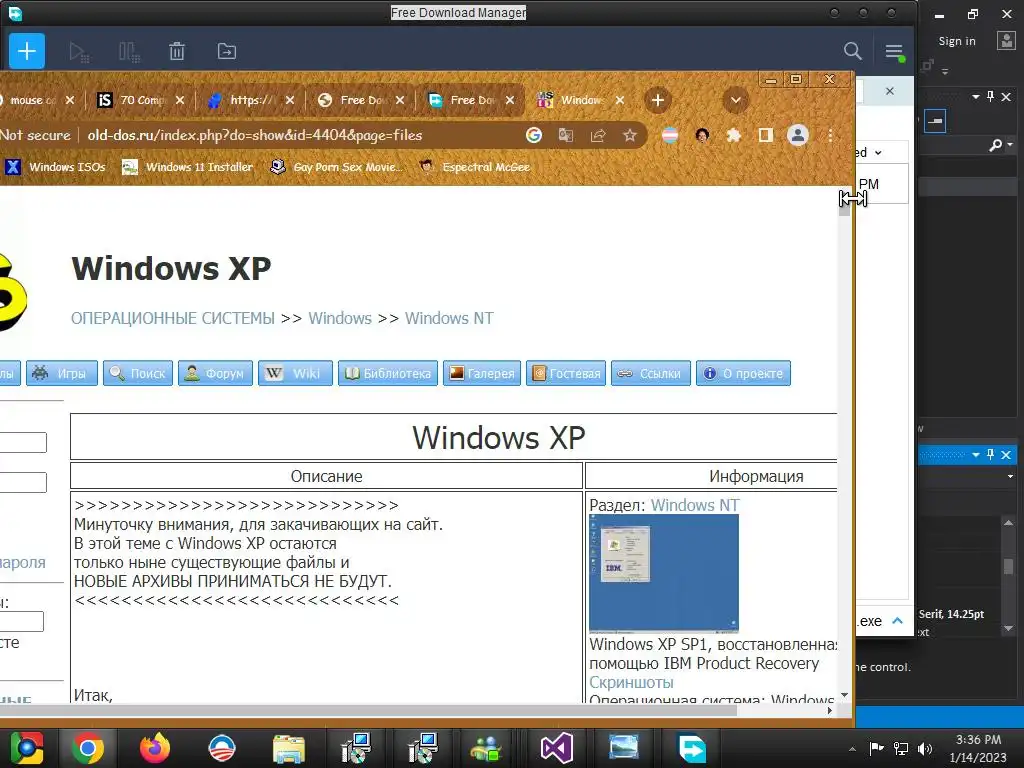Screen dimensions: 1024x768
Task: Click the face avatar extension icon
Action: (702, 135)
